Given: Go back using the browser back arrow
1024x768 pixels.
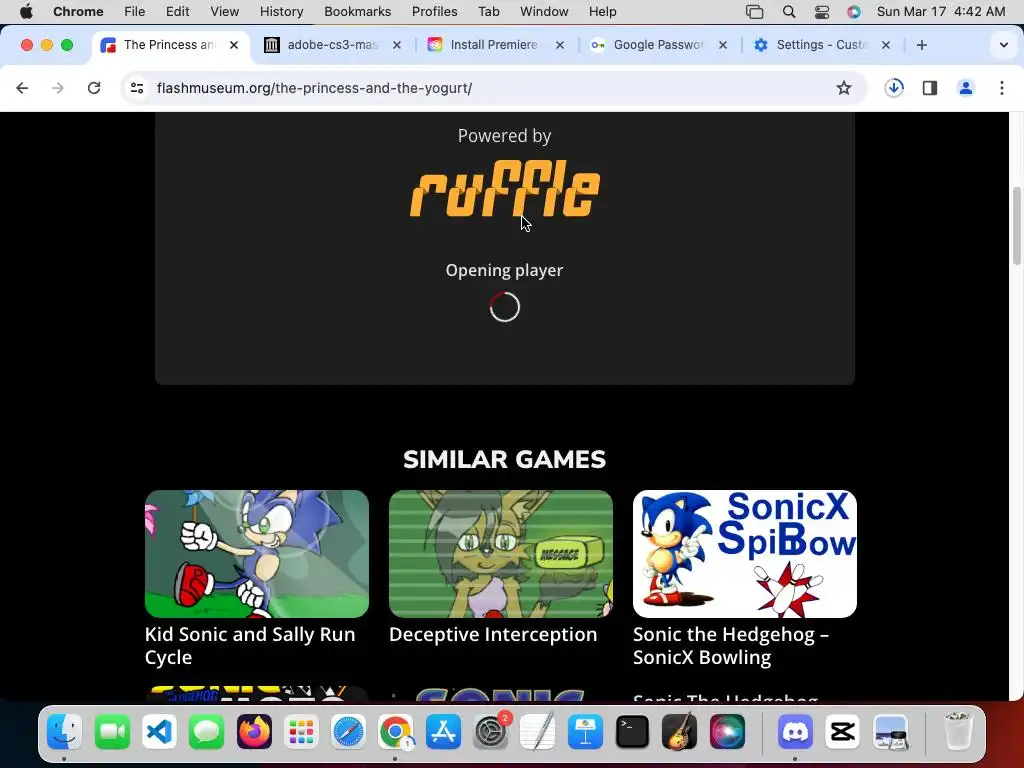Looking at the screenshot, I should (22, 88).
